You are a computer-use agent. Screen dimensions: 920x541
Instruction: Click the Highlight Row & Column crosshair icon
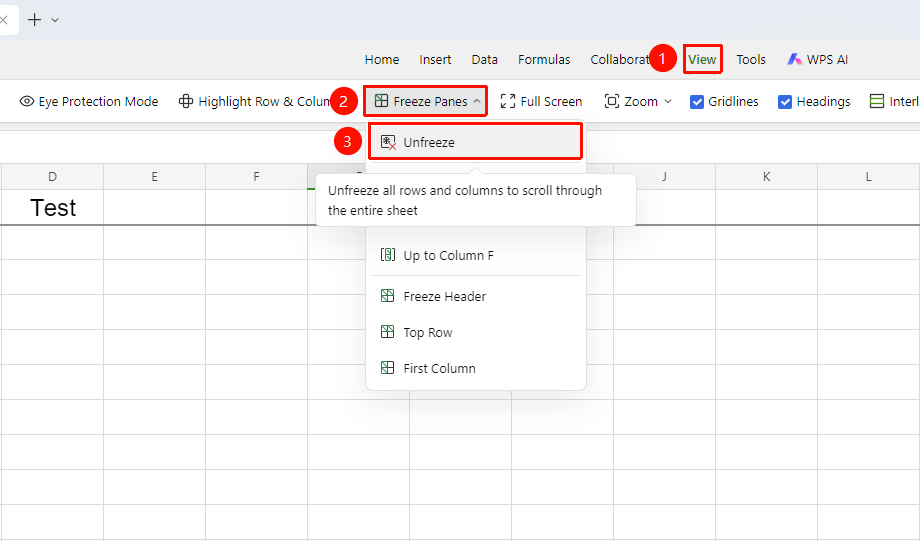click(x=185, y=101)
